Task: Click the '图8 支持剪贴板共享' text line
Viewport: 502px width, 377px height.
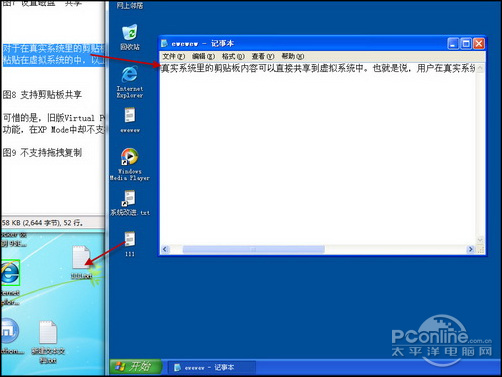Action: (42, 95)
